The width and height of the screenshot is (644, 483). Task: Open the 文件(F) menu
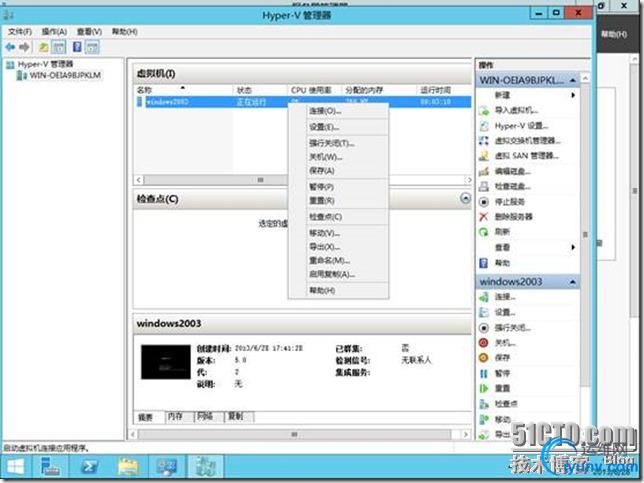[20, 32]
